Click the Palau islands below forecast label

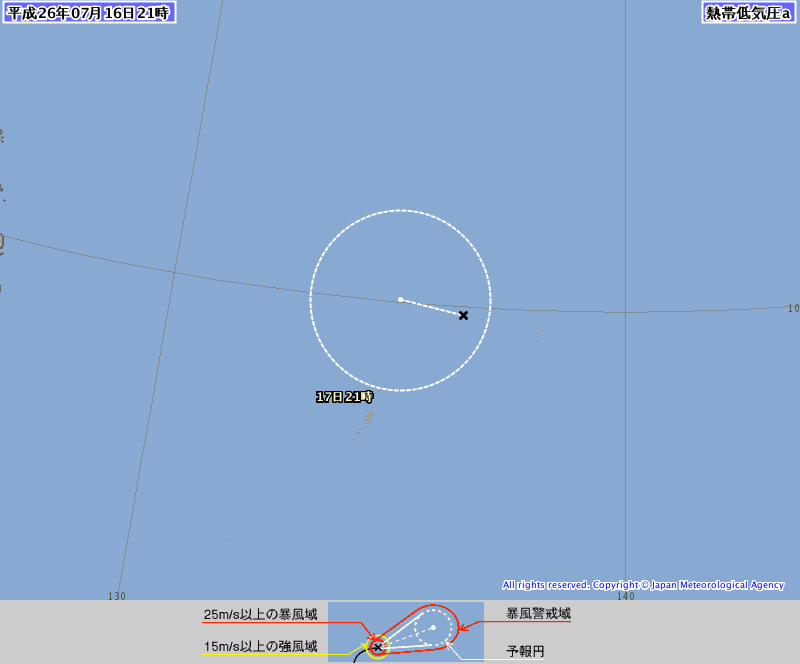tap(361, 426)
